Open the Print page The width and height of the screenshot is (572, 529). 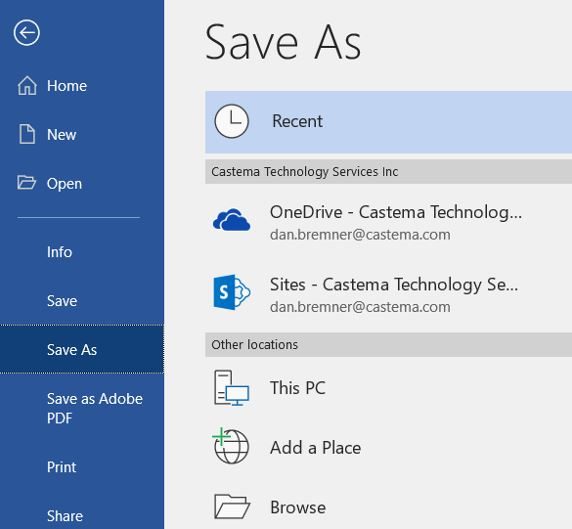click(x=61, y=467)
